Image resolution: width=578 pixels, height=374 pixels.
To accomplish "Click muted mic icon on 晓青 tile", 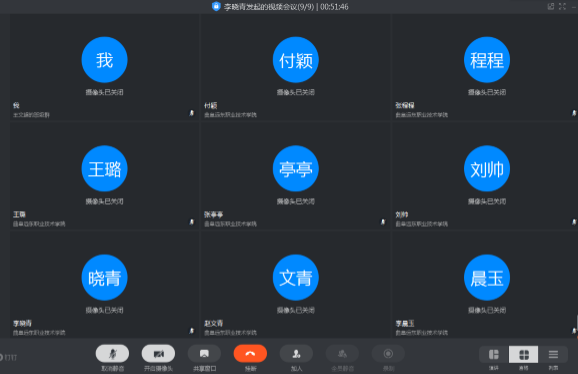I will [x=192, y=331].
